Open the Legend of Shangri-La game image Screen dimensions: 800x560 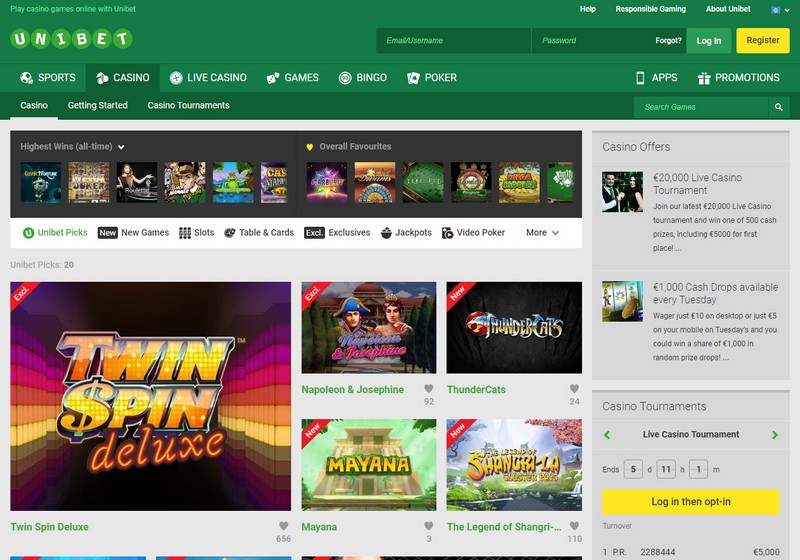pos(514,465)
